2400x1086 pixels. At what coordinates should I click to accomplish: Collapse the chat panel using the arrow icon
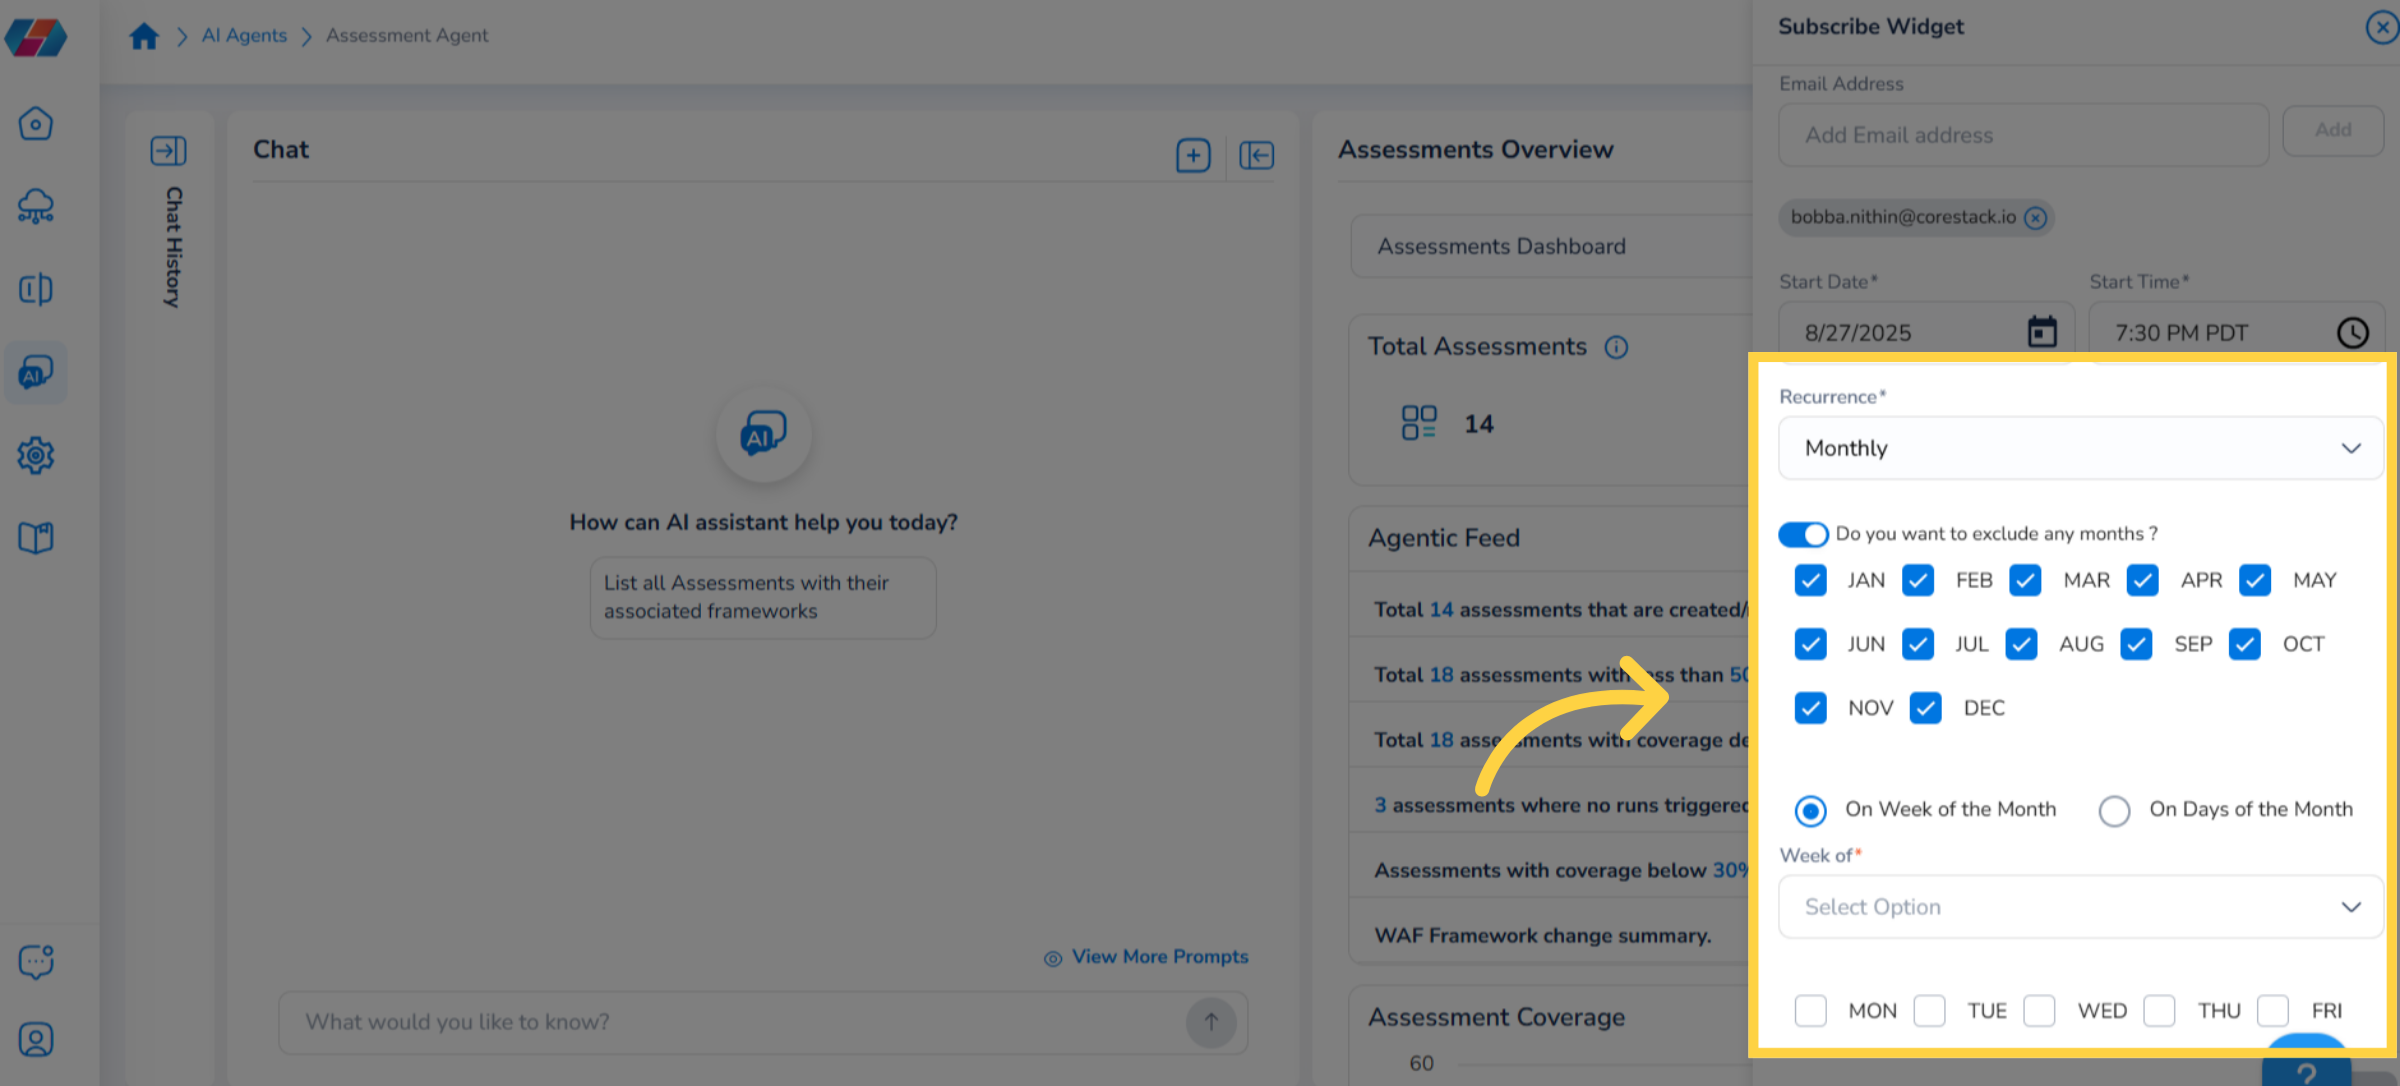pyautogui.click(x=1257, y=155)
